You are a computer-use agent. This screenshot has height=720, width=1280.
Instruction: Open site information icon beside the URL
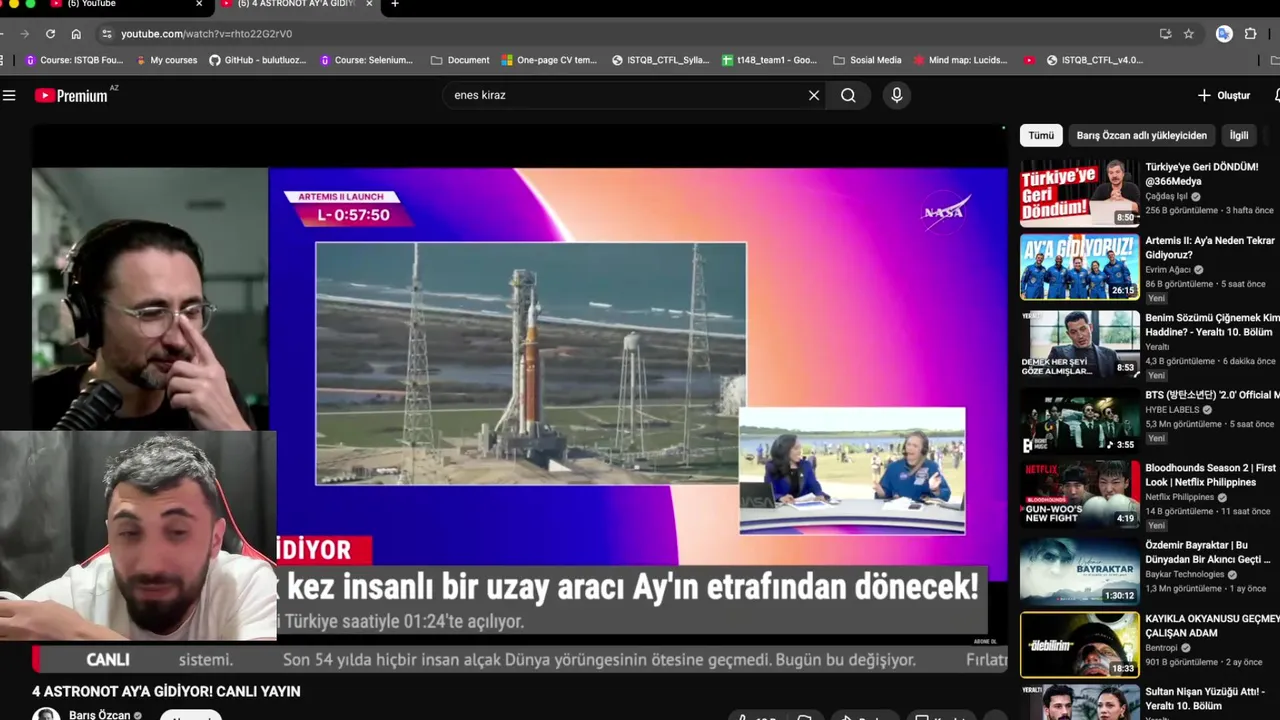coord(107,34)
